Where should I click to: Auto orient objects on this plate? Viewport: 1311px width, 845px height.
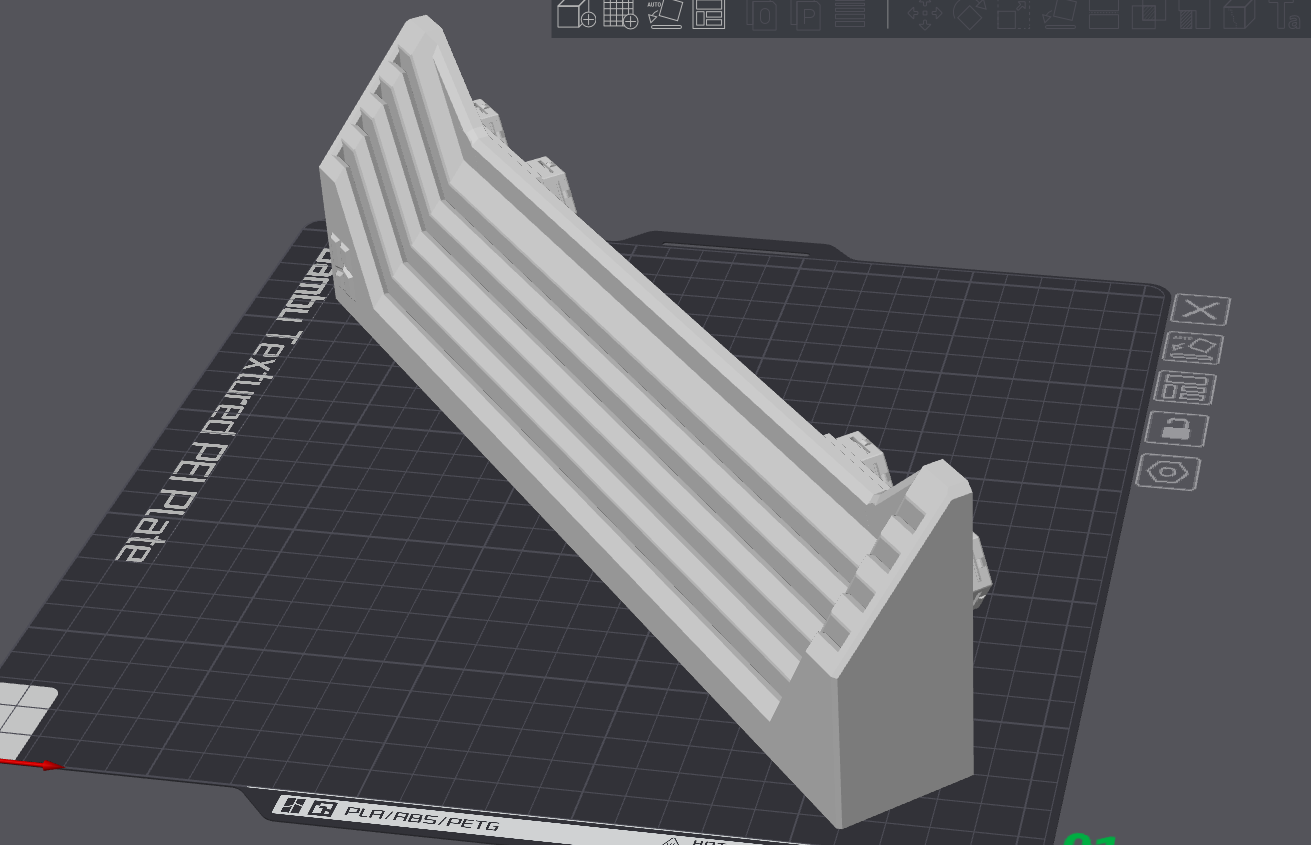pos(1194,349)
